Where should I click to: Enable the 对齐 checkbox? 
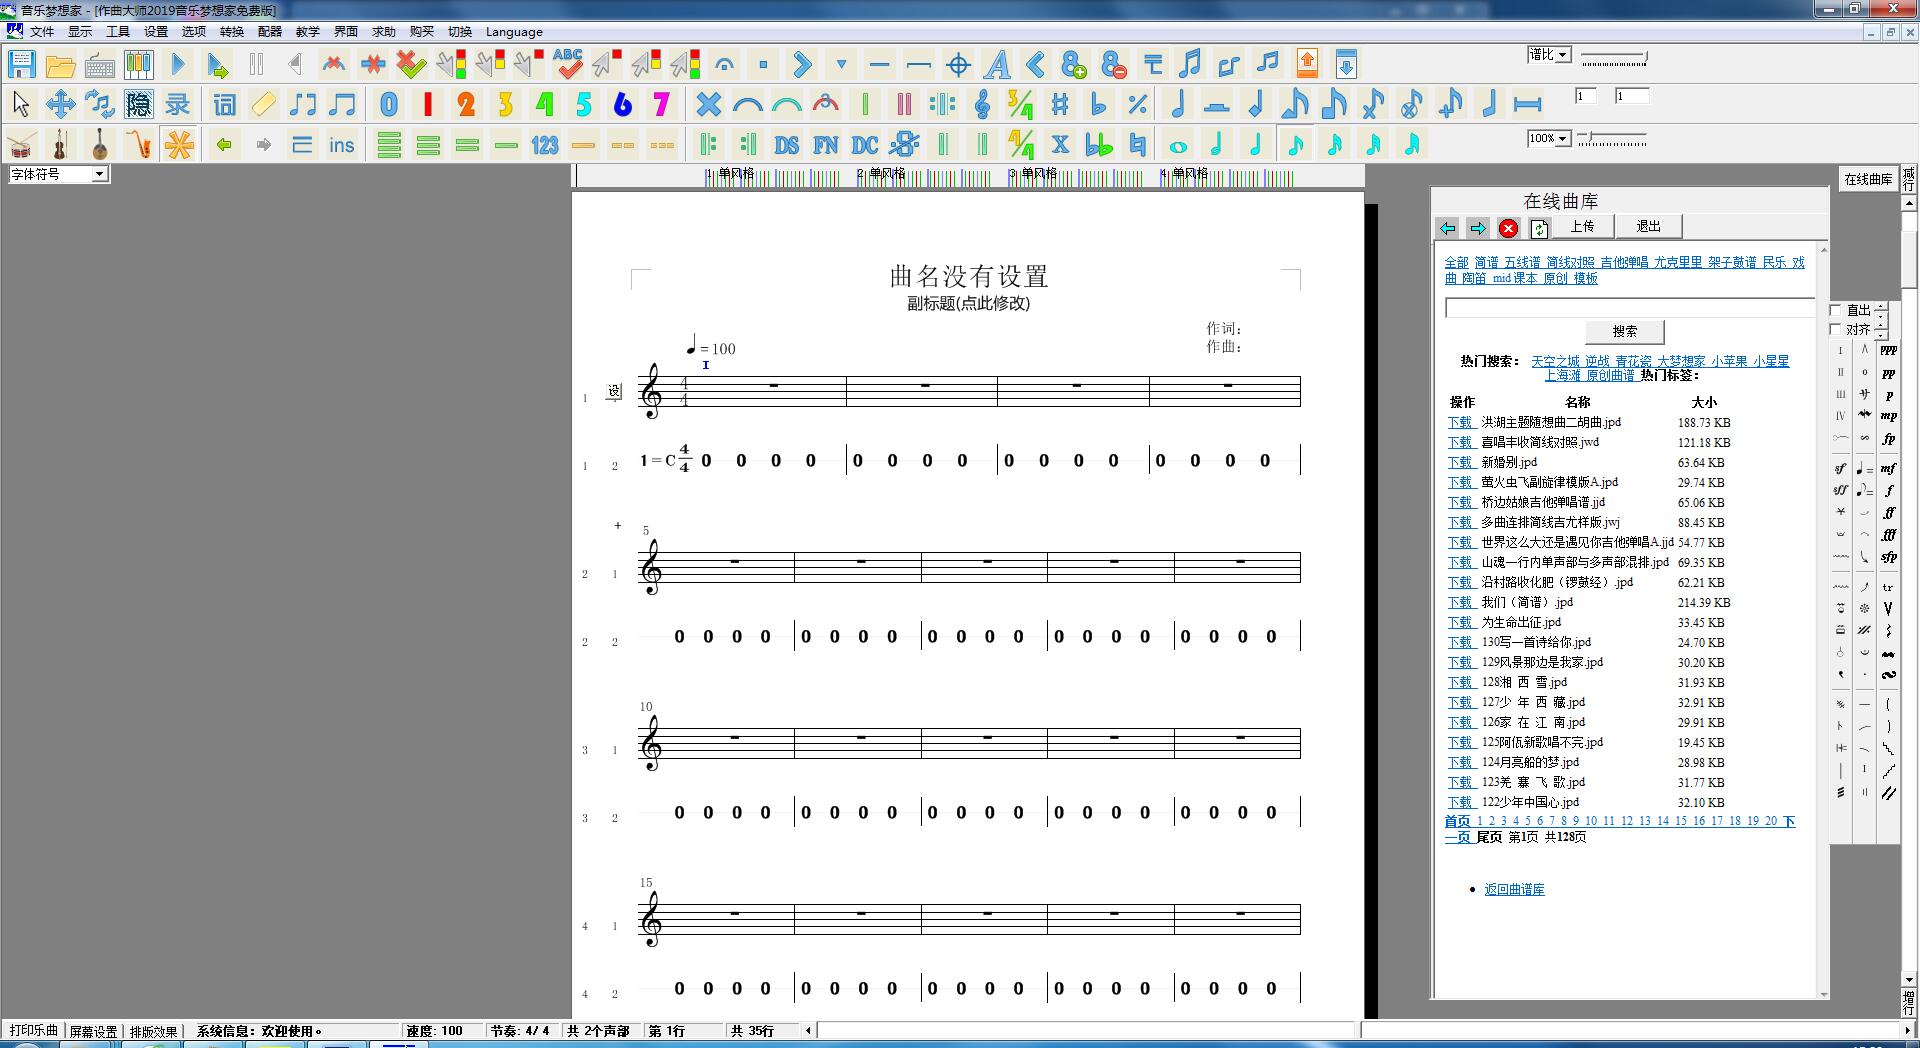click(1835, 329)
